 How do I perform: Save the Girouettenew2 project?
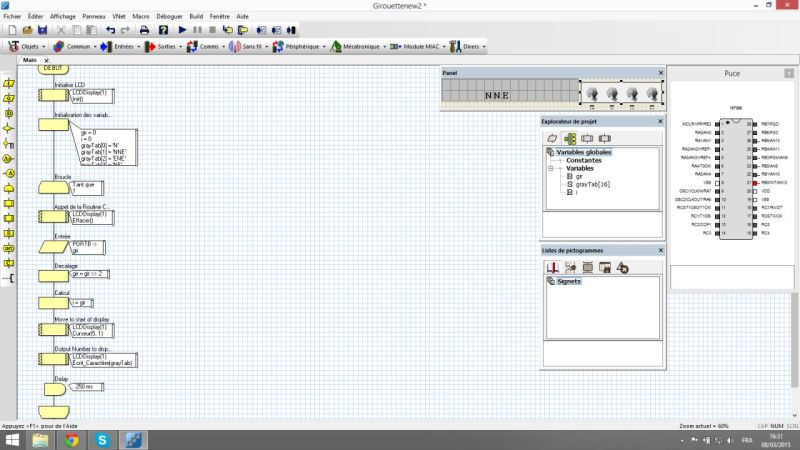pyautogui.click(x=43, y=31)
